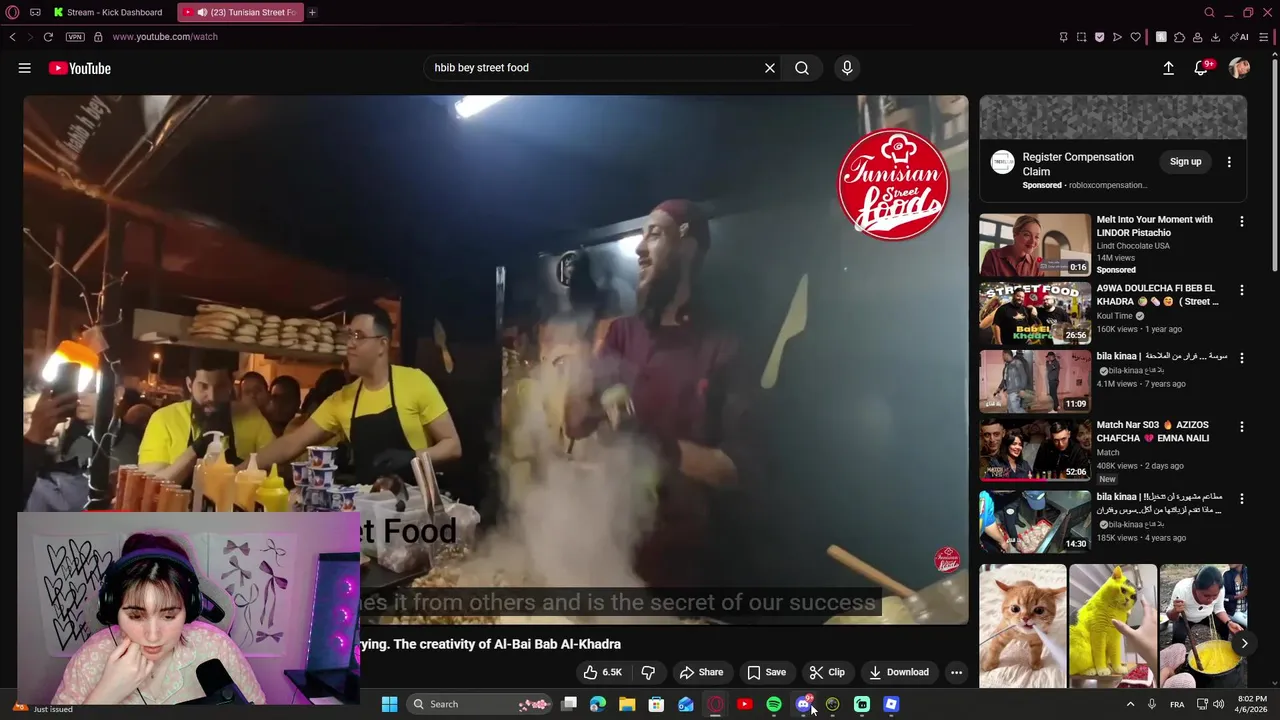
Task: Open Discord from the taskbar
Action: 803,704
